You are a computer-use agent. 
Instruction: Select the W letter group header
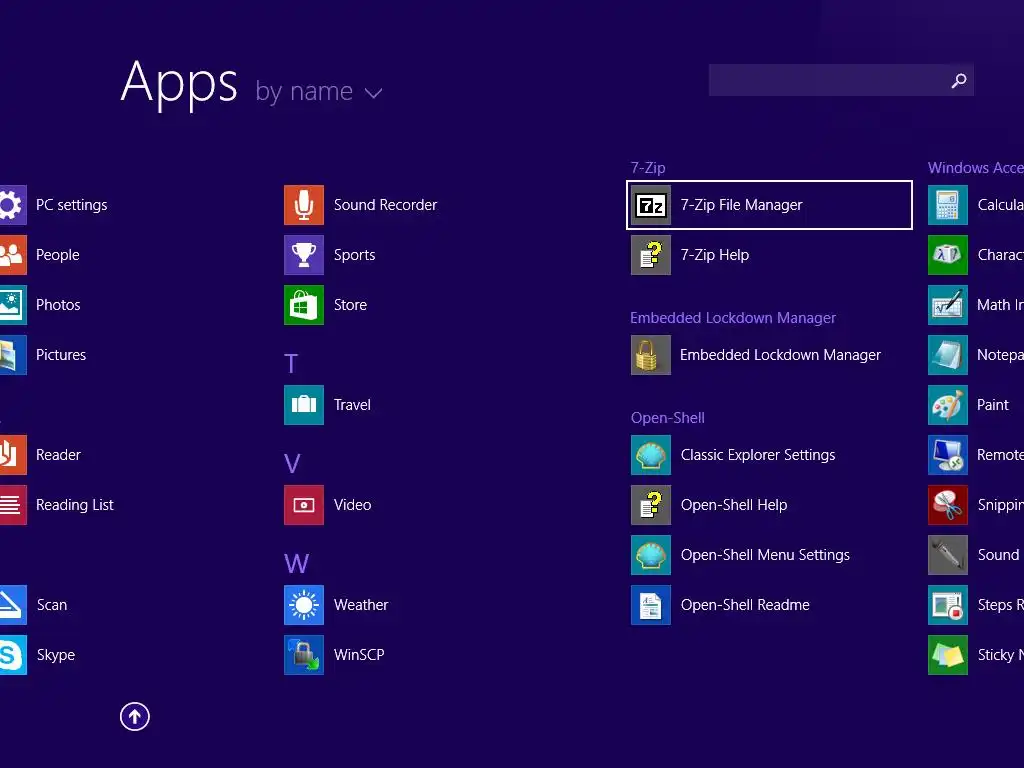(x=296, y=564)
